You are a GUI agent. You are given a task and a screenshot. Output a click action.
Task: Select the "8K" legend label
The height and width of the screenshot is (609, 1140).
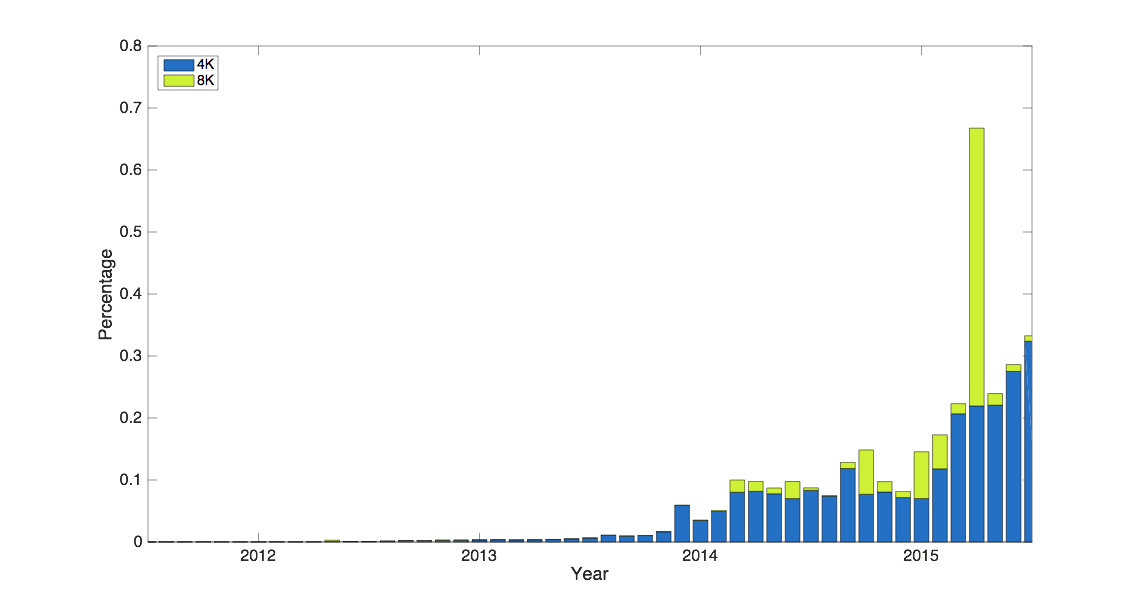pyautogui.click(x=205, y=81)
